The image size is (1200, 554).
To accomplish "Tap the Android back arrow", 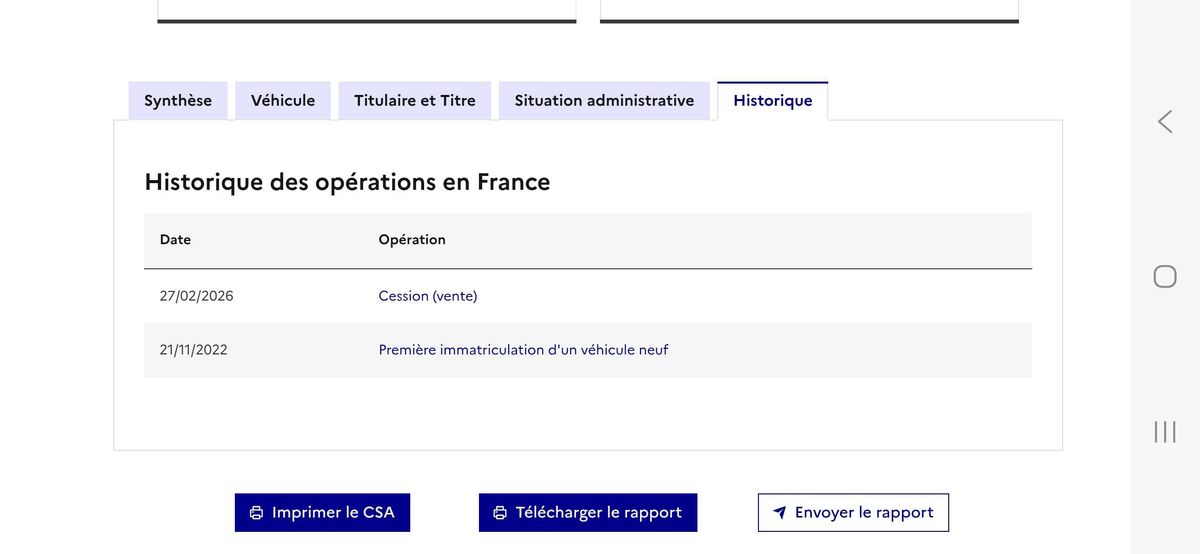I will [1165, 122].
